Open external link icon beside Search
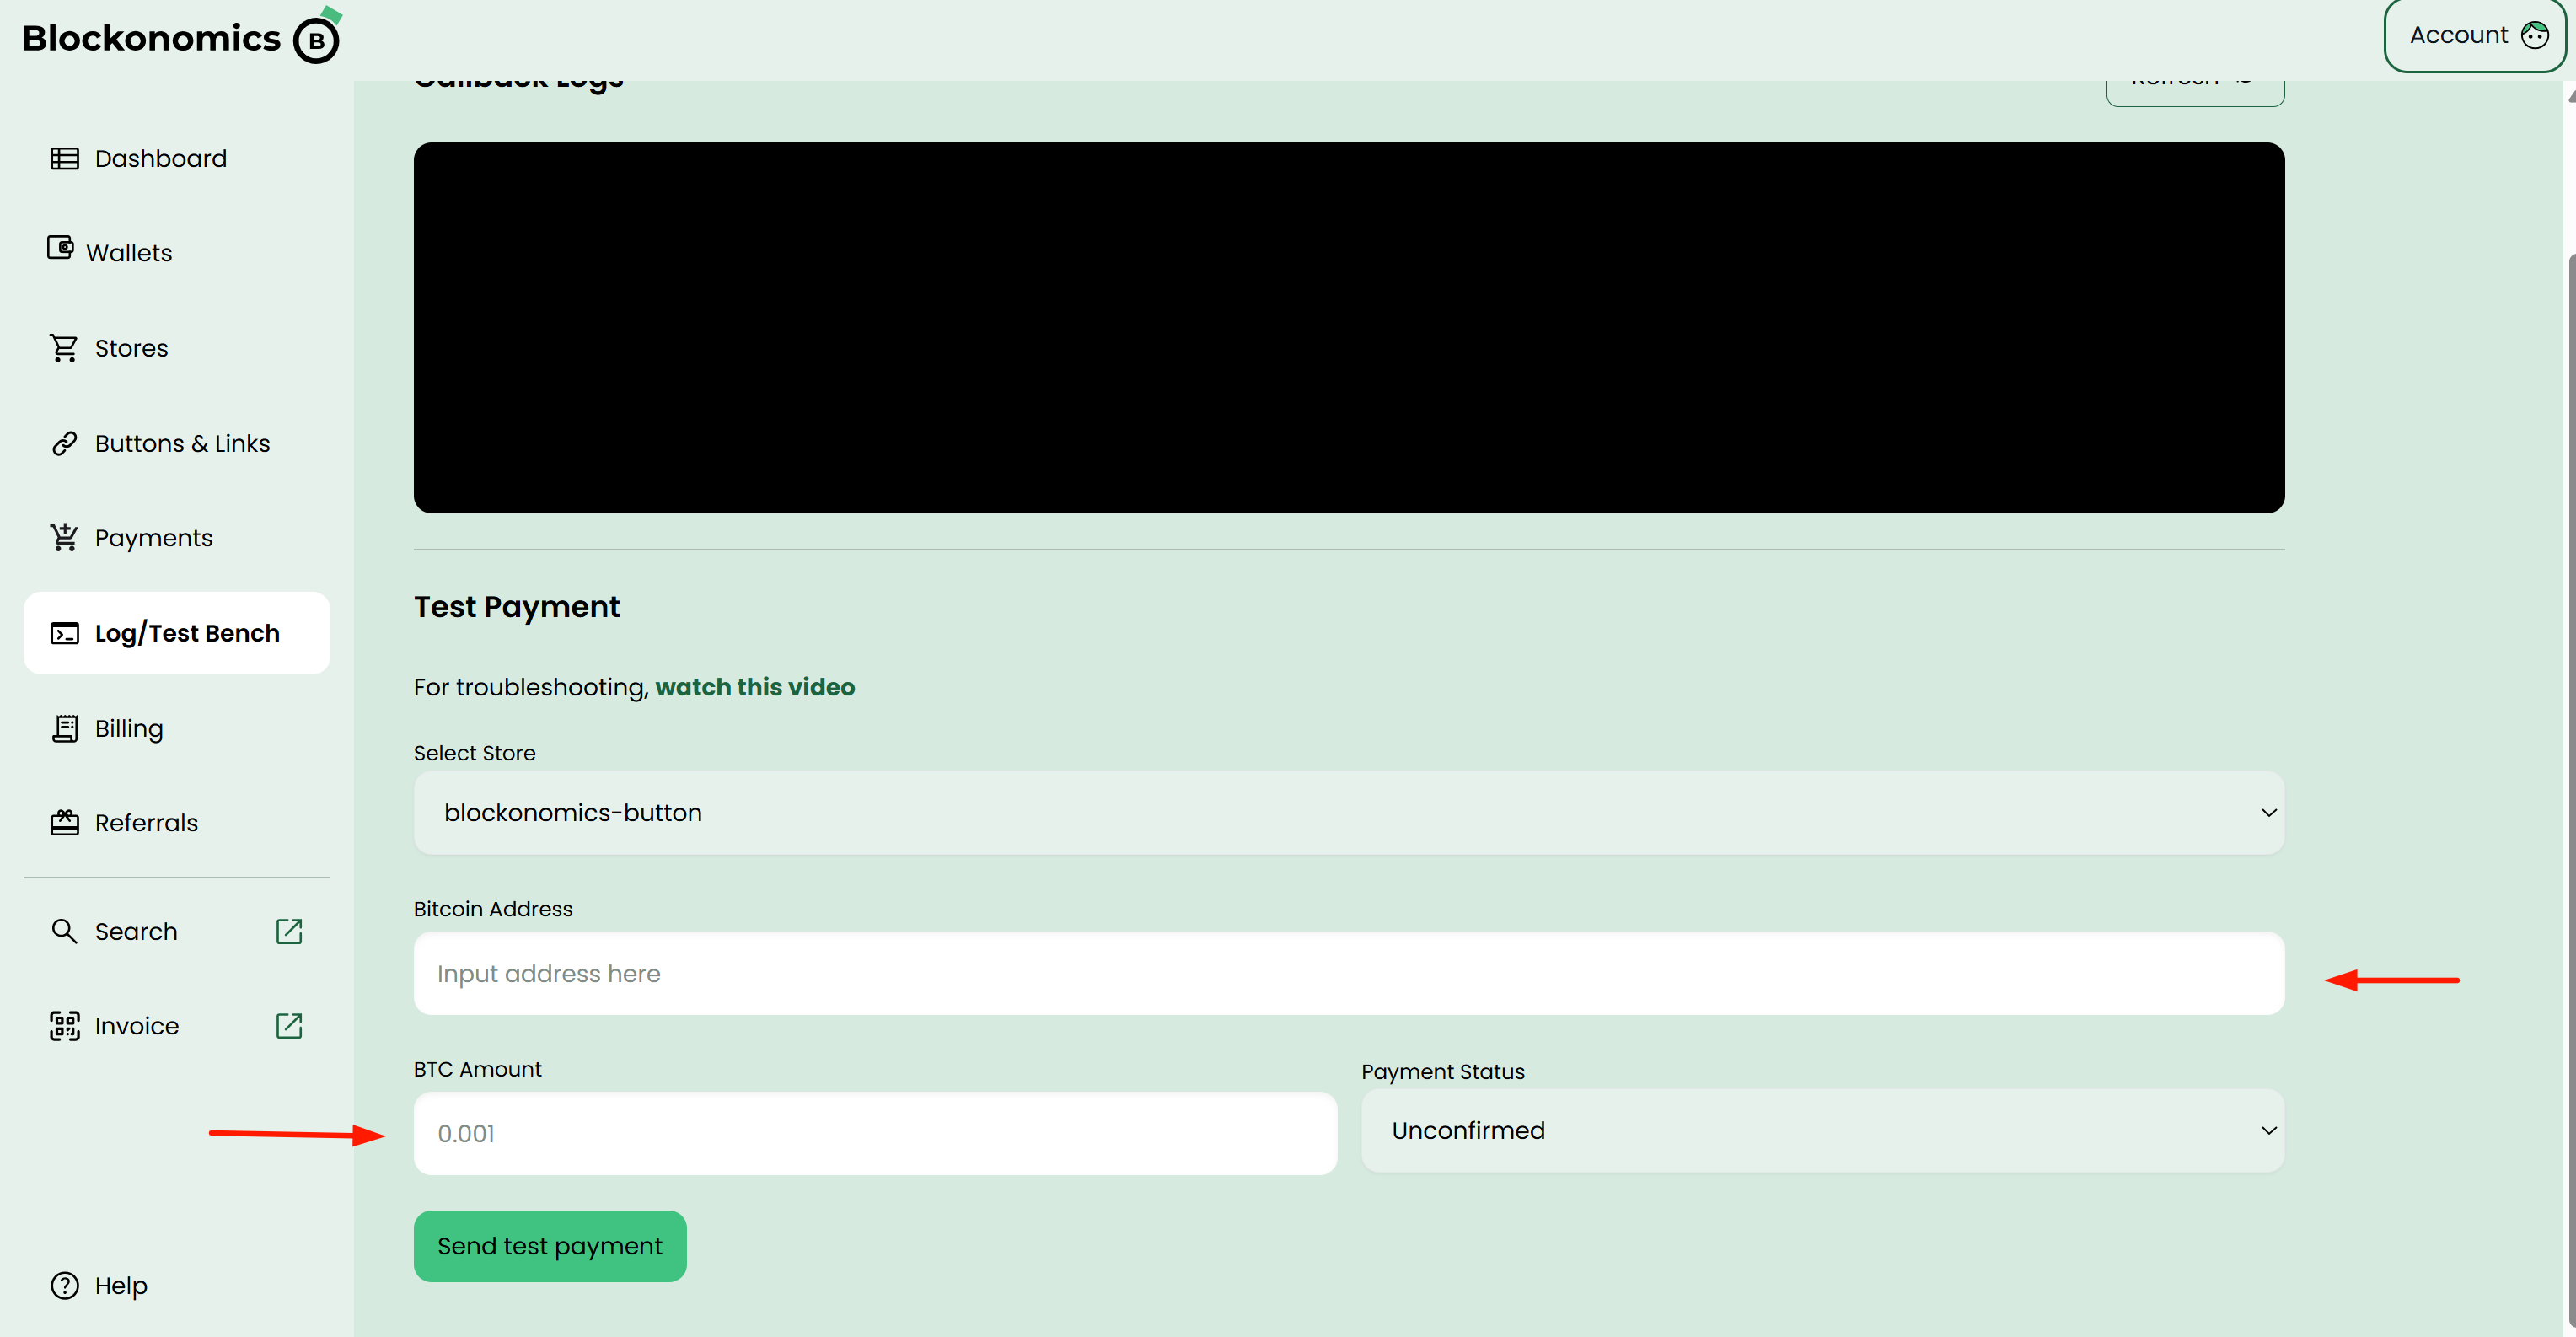This screenshot has width=2576, height=1337. tap(289, 931)
